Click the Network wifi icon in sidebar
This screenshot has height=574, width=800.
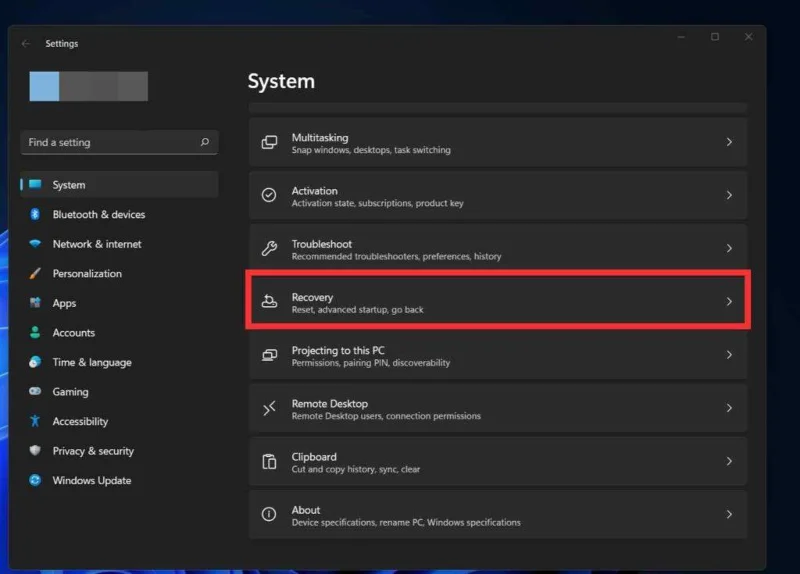(35, 244)
